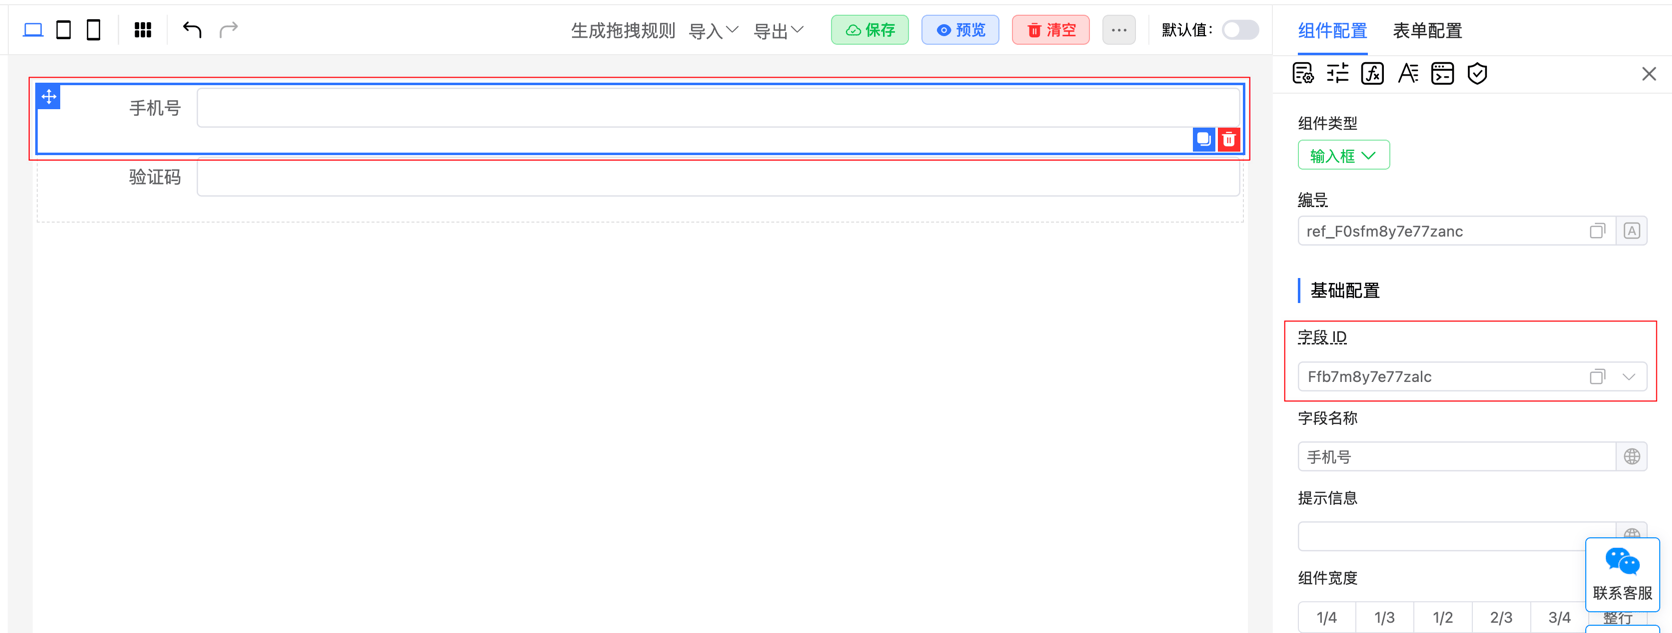Toggle the 默认值 switch

[1239, 30]
